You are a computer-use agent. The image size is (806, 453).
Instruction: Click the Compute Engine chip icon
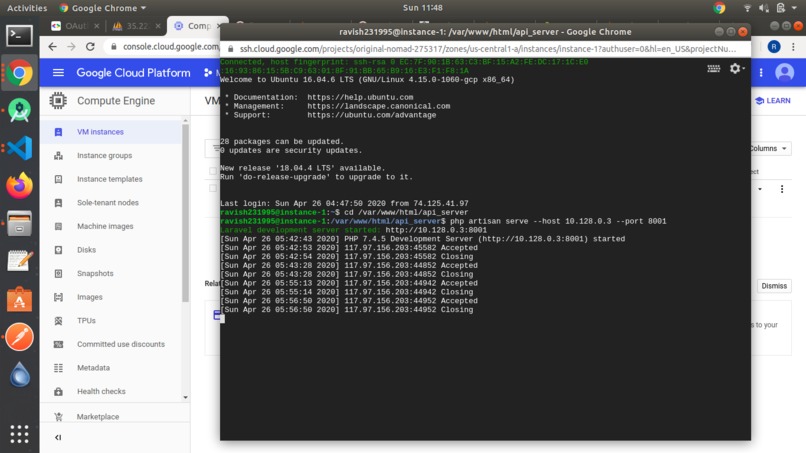[x=58, y=101]
